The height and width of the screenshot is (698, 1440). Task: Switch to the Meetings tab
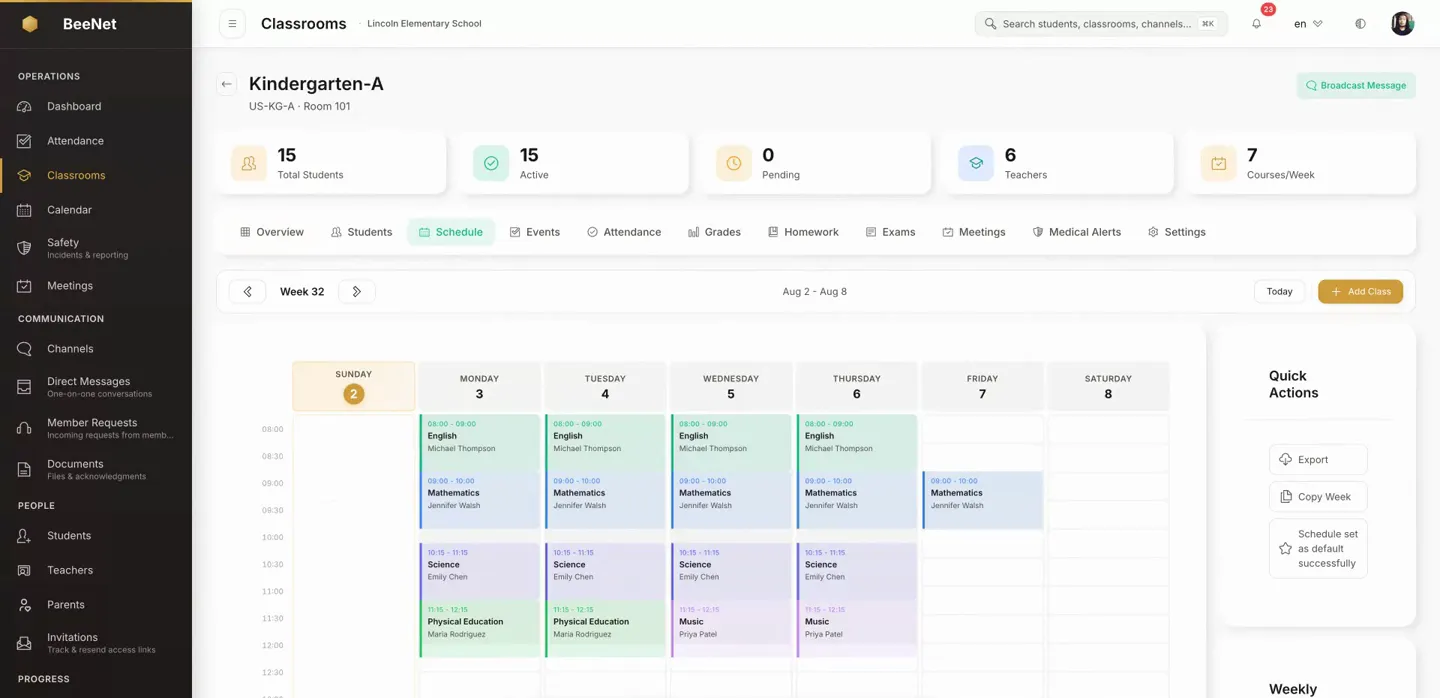point(974,232)
